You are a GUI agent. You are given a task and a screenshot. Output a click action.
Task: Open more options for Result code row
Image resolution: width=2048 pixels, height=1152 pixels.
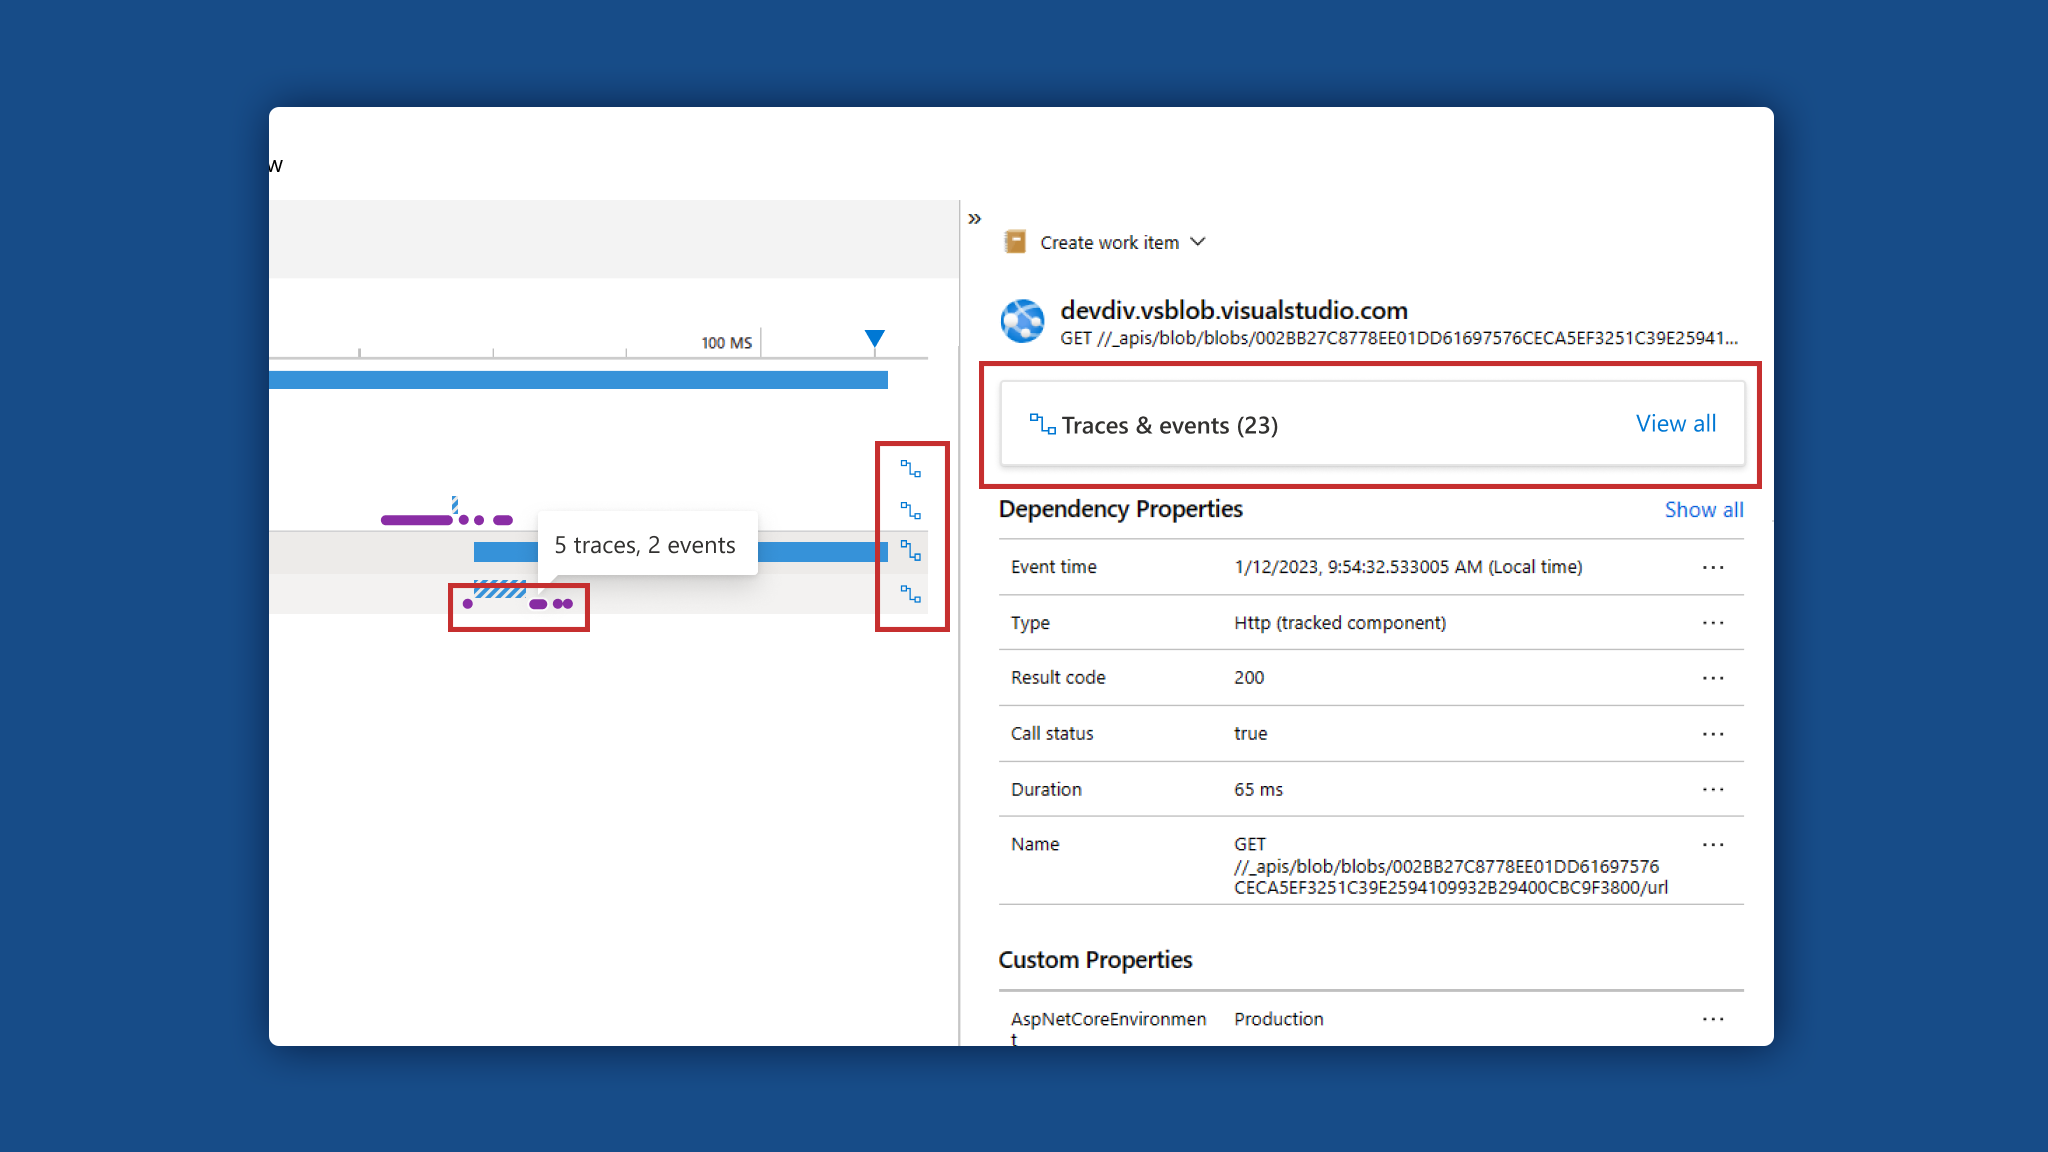coord(1713,678)
